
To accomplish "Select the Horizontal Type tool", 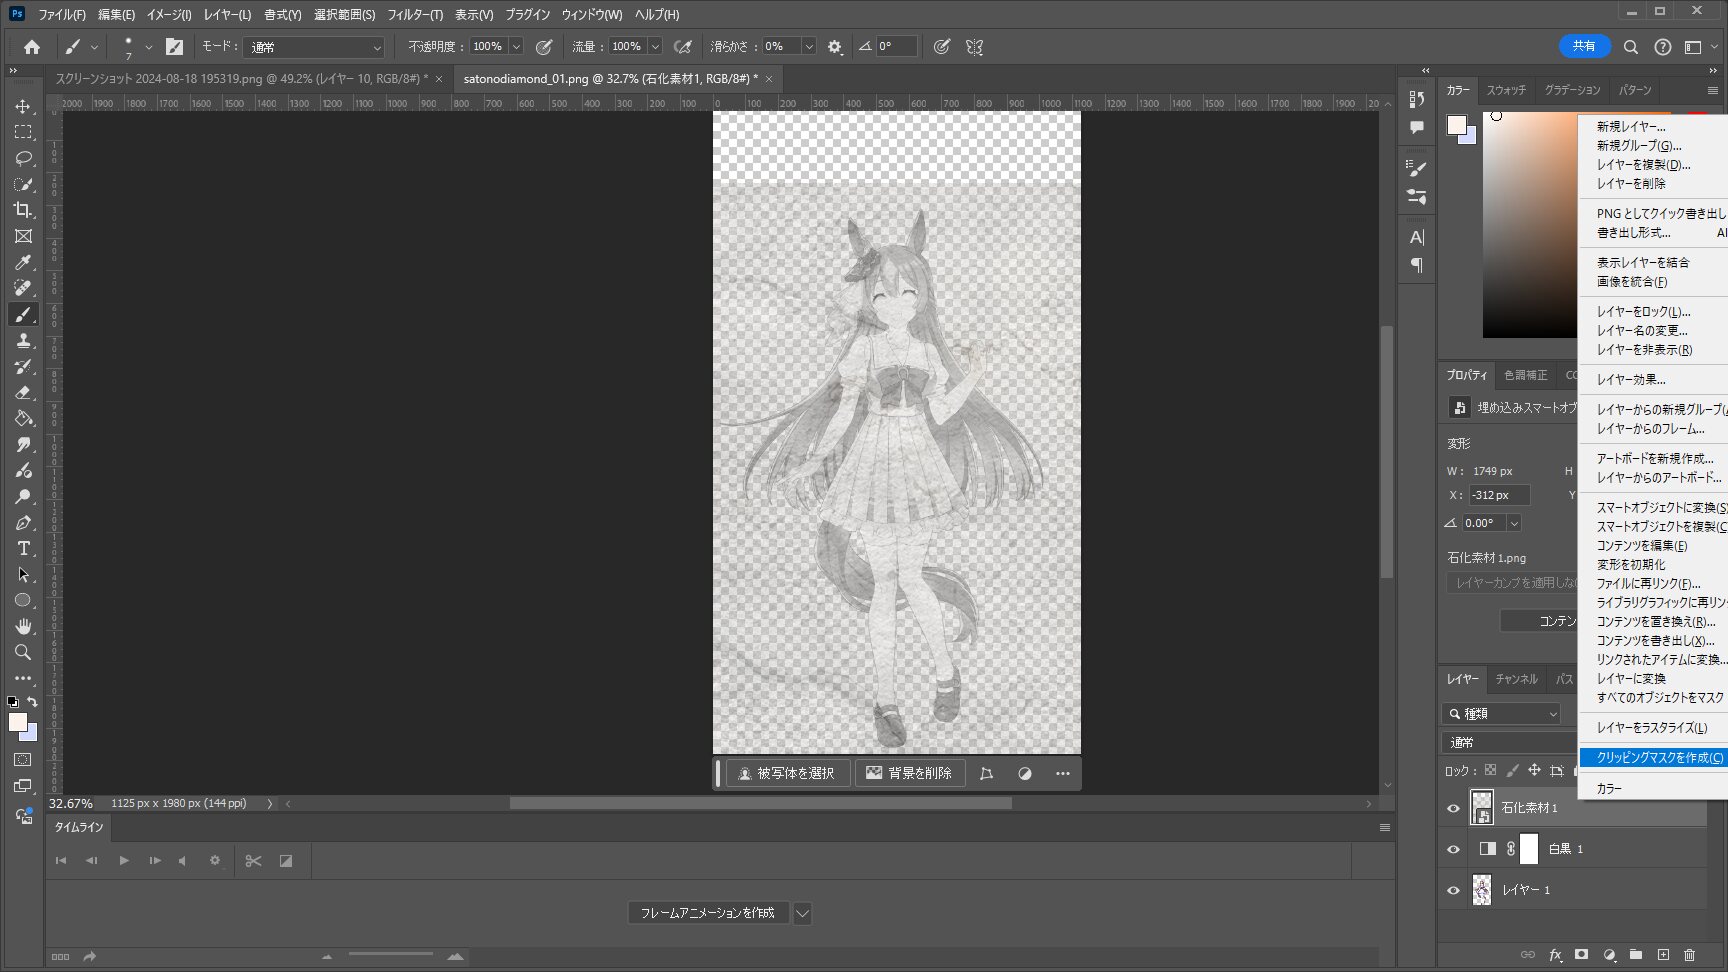I will pyautogui.click(x=23, y=548).
